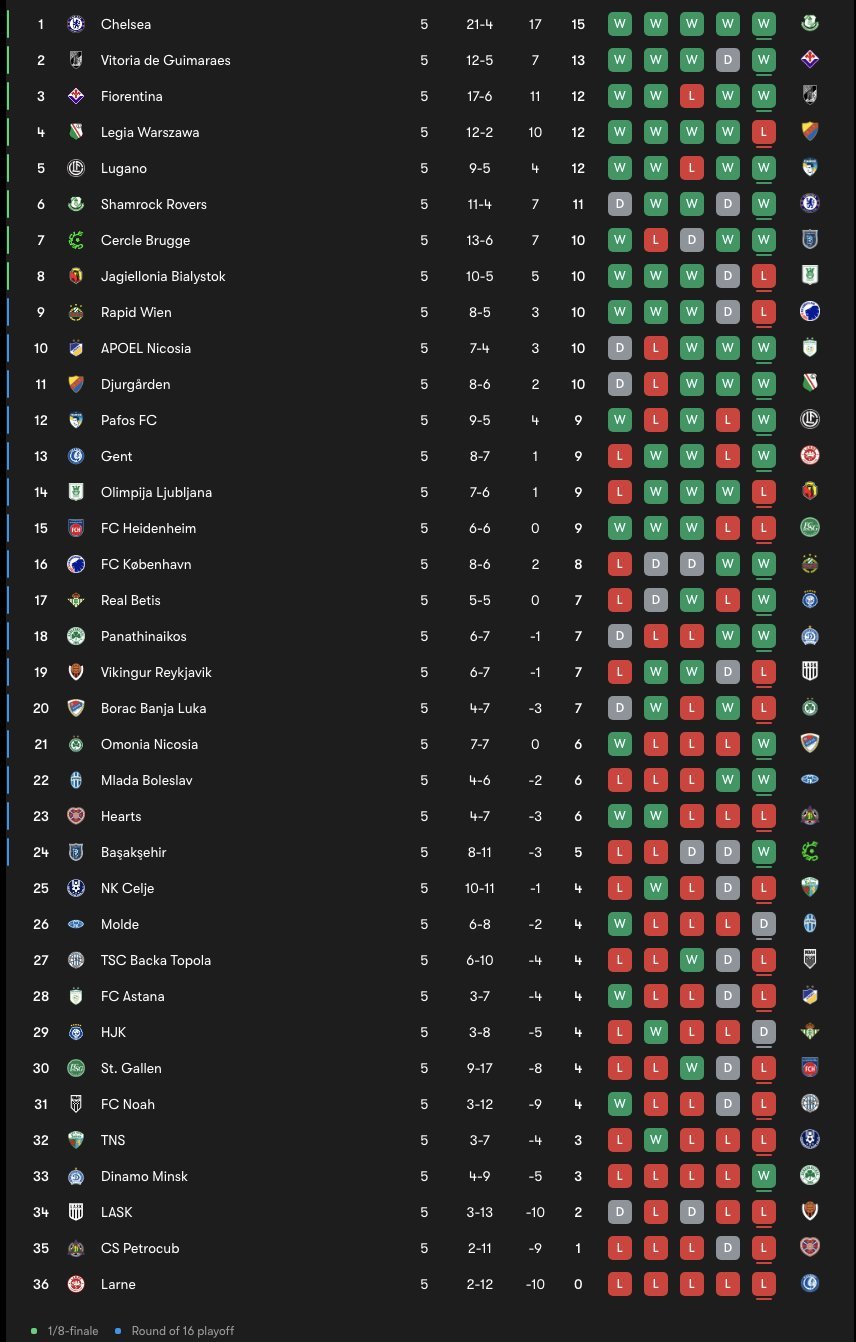Viewport: 856px width, 1342px height.
Task: Click Legia Warszawa's crest next to its name
Action: click(75, 132)
